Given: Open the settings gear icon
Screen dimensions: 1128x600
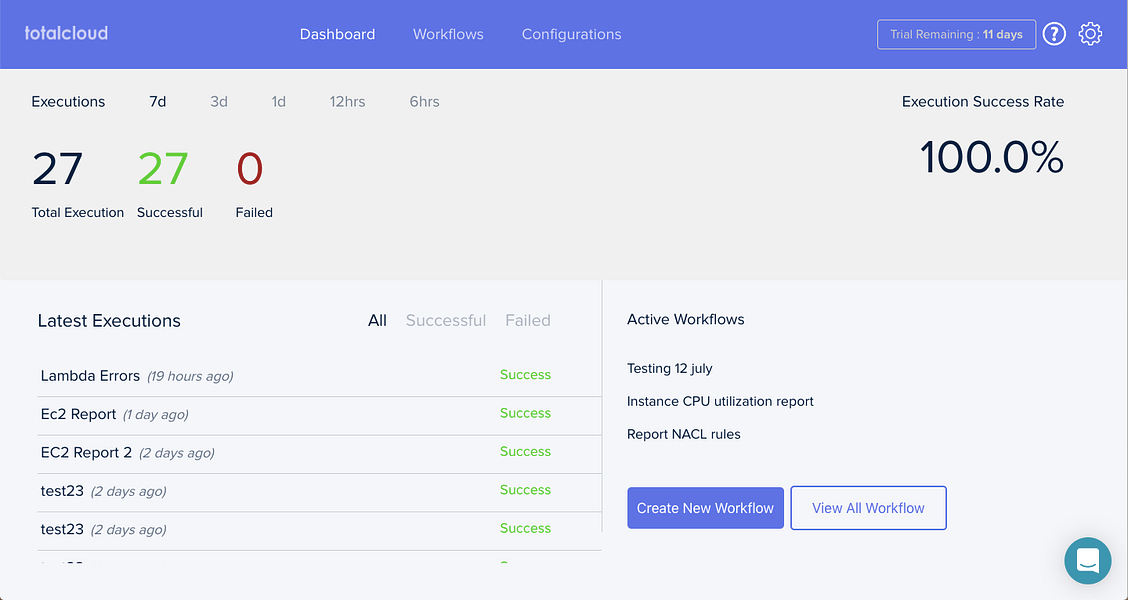Looking at the screenshot, I should tap(1090, 34).
